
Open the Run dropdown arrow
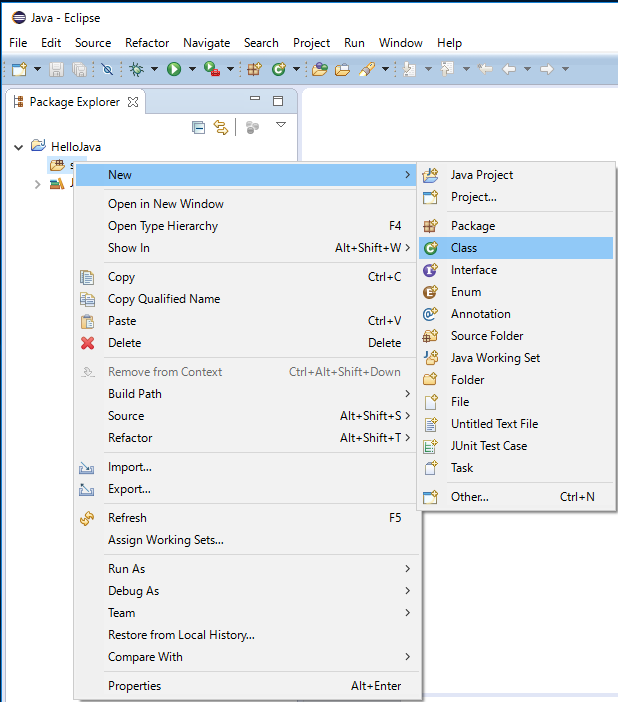pyautogui.click(x=192, y=69)
